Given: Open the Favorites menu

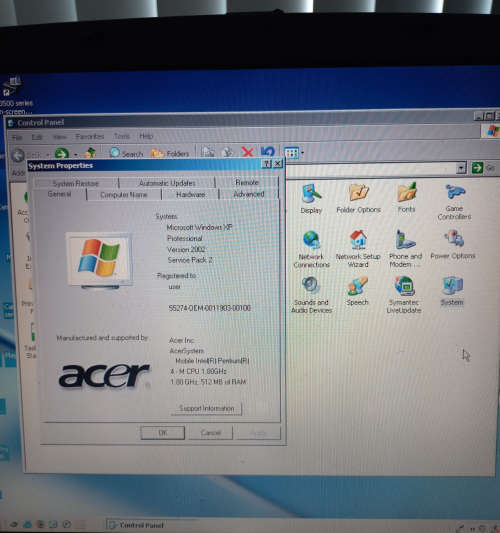Looking at the screenshot, I should coord(90,136).
